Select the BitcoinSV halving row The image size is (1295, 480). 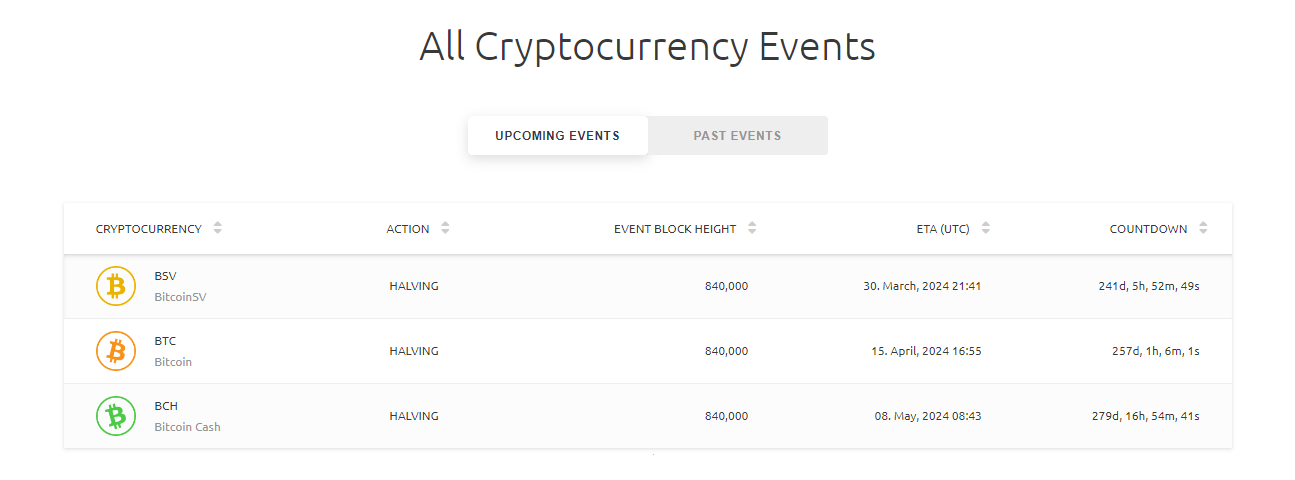coord(414,286)
